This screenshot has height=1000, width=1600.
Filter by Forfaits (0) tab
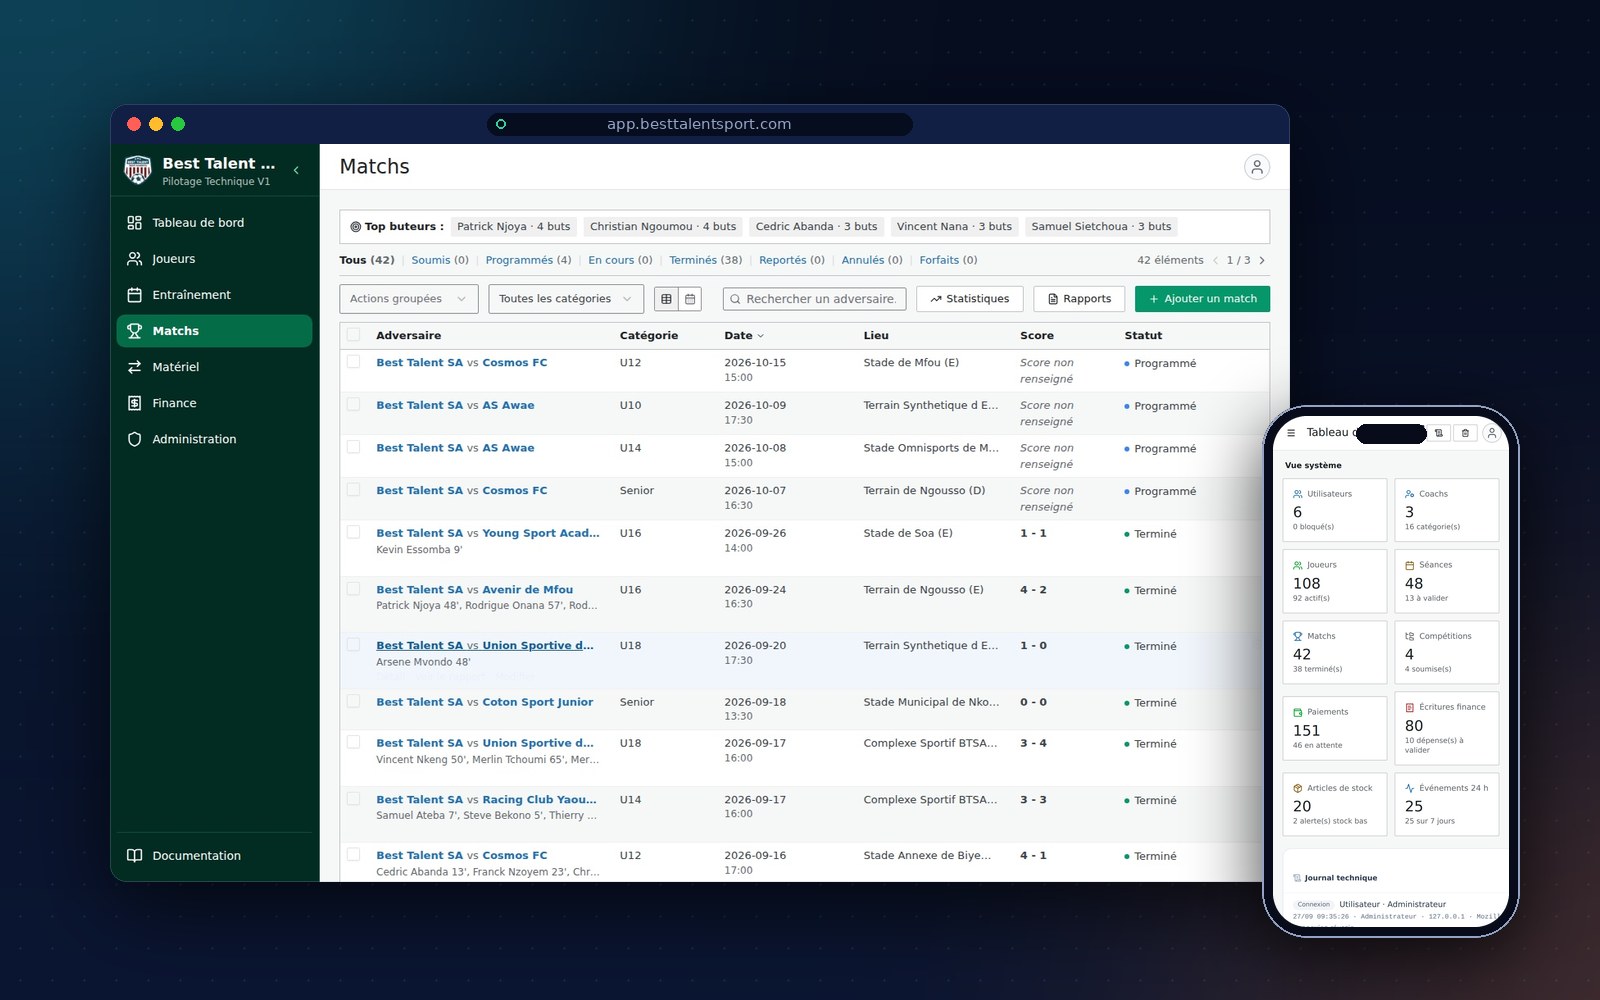(x=948, y=260)
